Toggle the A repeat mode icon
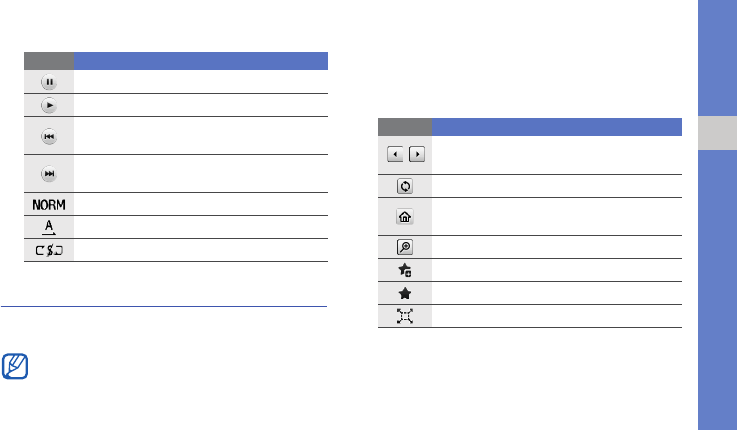Screen dimensions: 737x430 pos(49,227)
